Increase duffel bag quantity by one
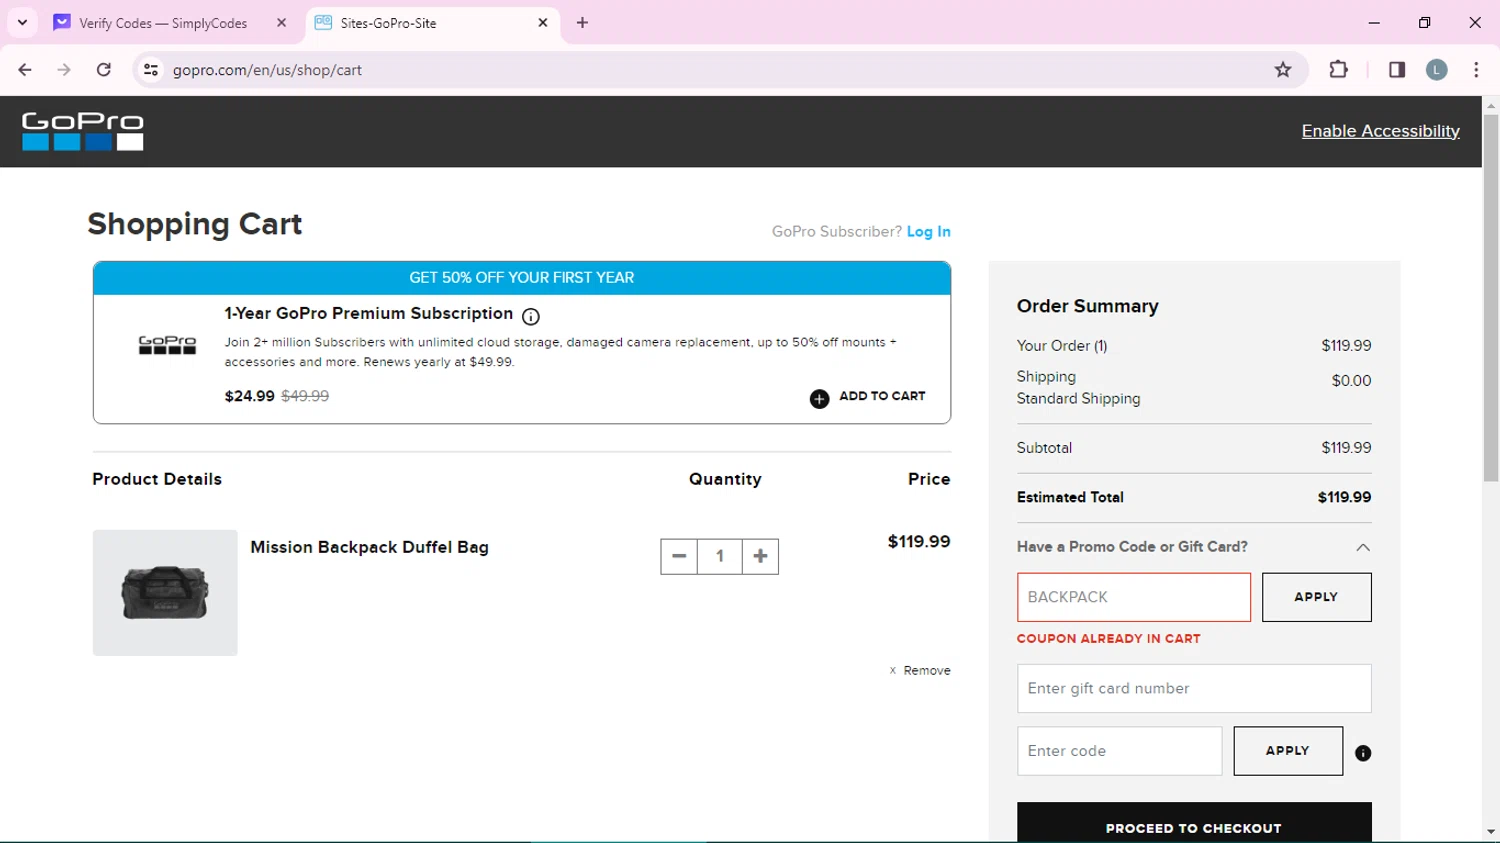The image size is (1500, 843). [x=760, y=556]
